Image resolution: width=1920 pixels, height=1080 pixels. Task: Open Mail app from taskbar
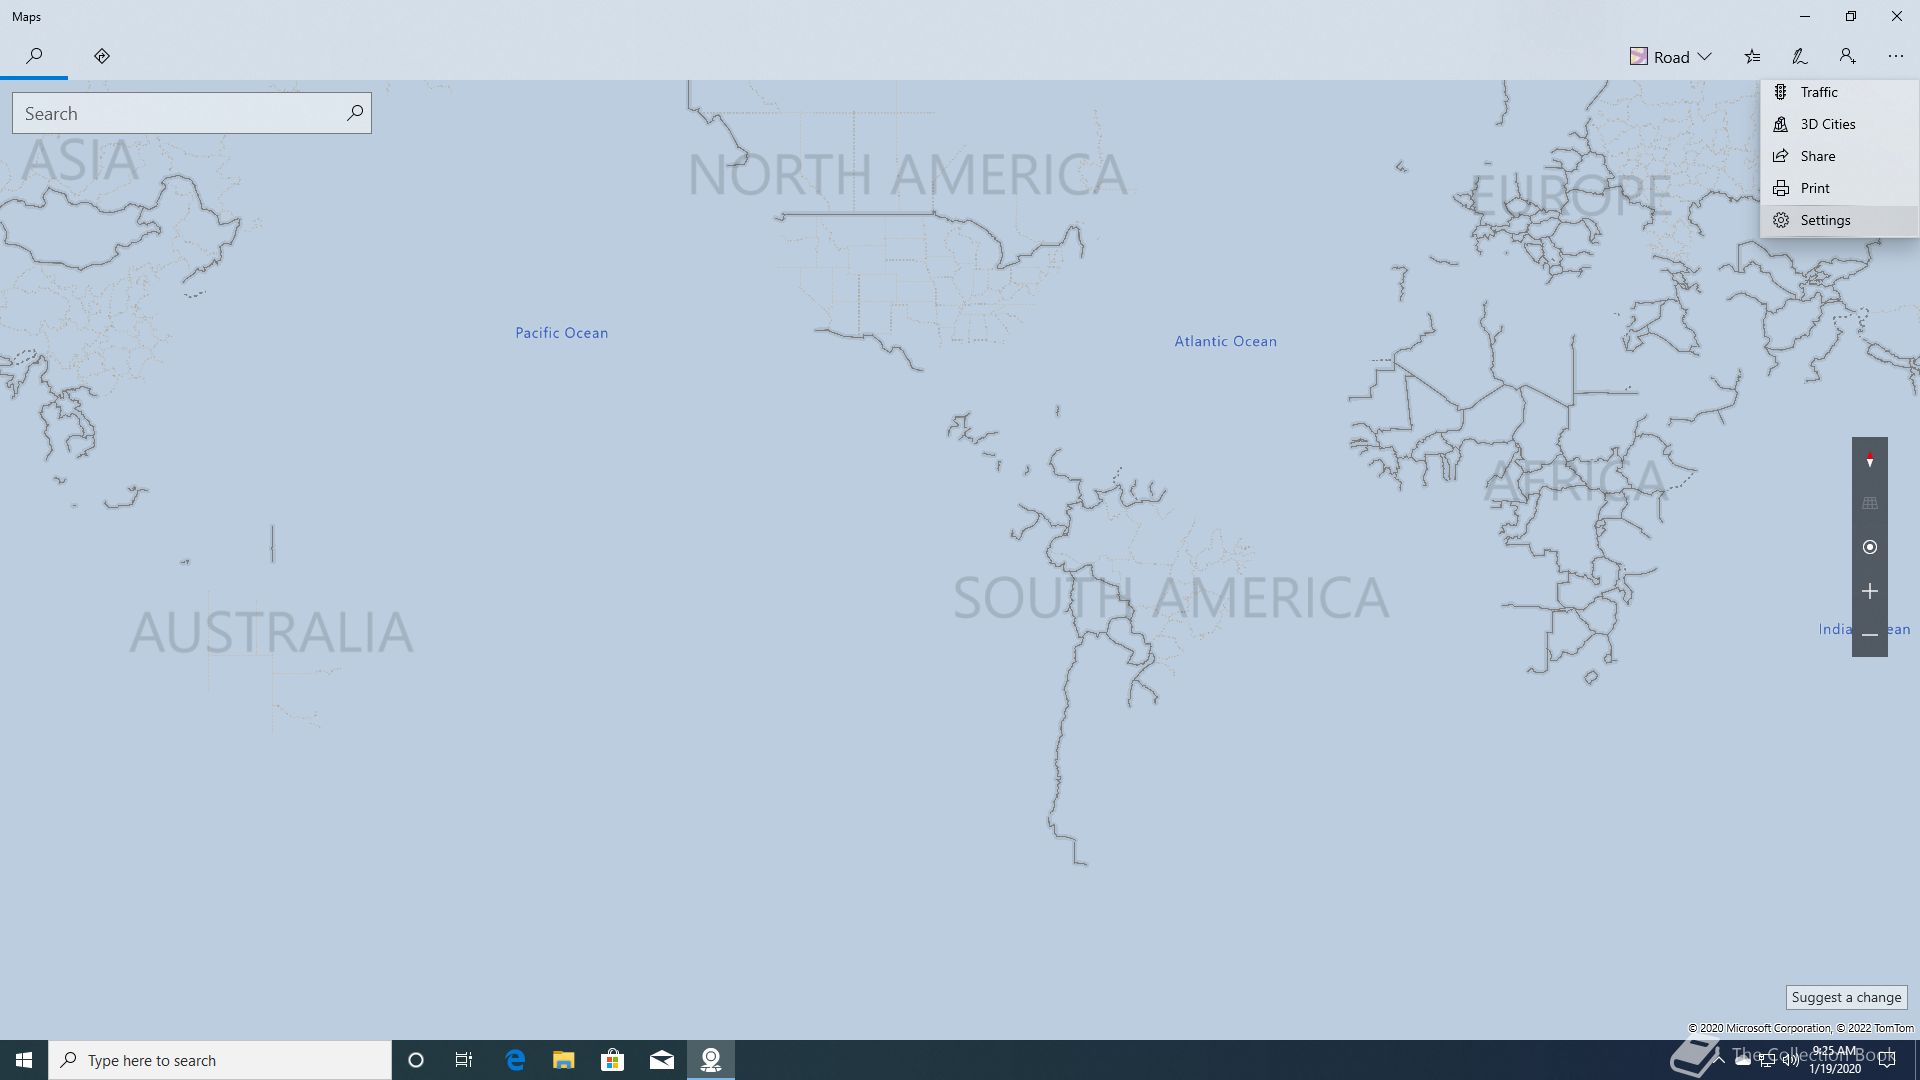point(662,1060)
